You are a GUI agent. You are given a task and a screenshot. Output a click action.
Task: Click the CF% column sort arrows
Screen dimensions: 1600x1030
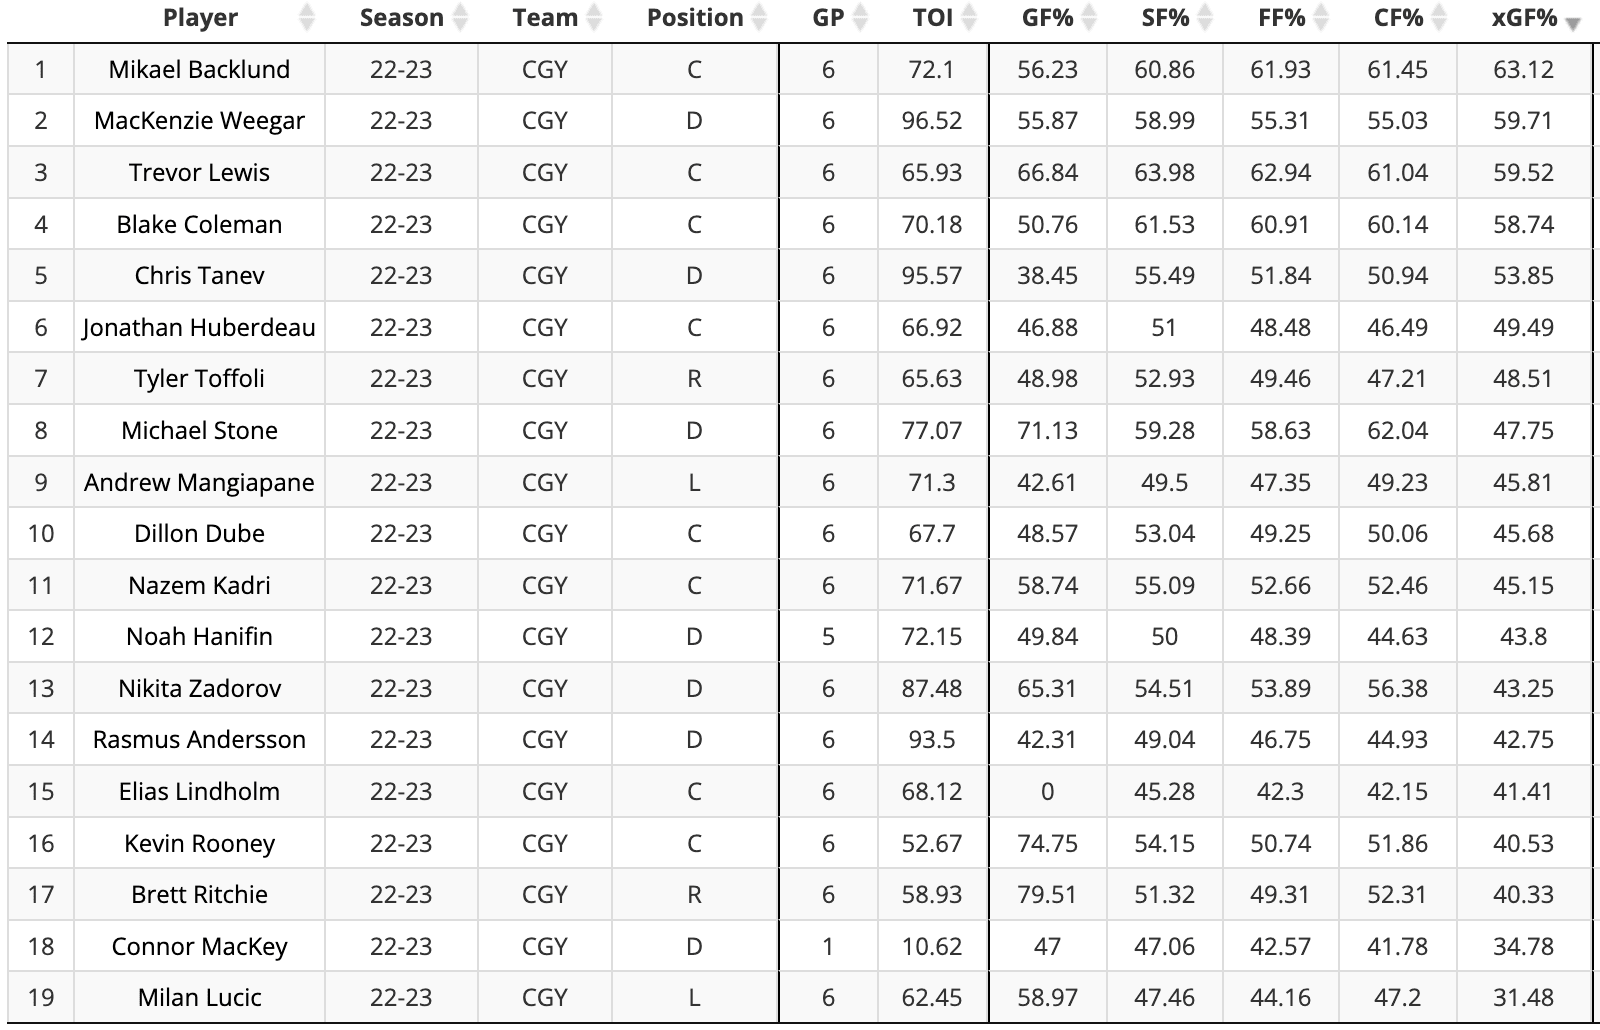coord(1439,18)
